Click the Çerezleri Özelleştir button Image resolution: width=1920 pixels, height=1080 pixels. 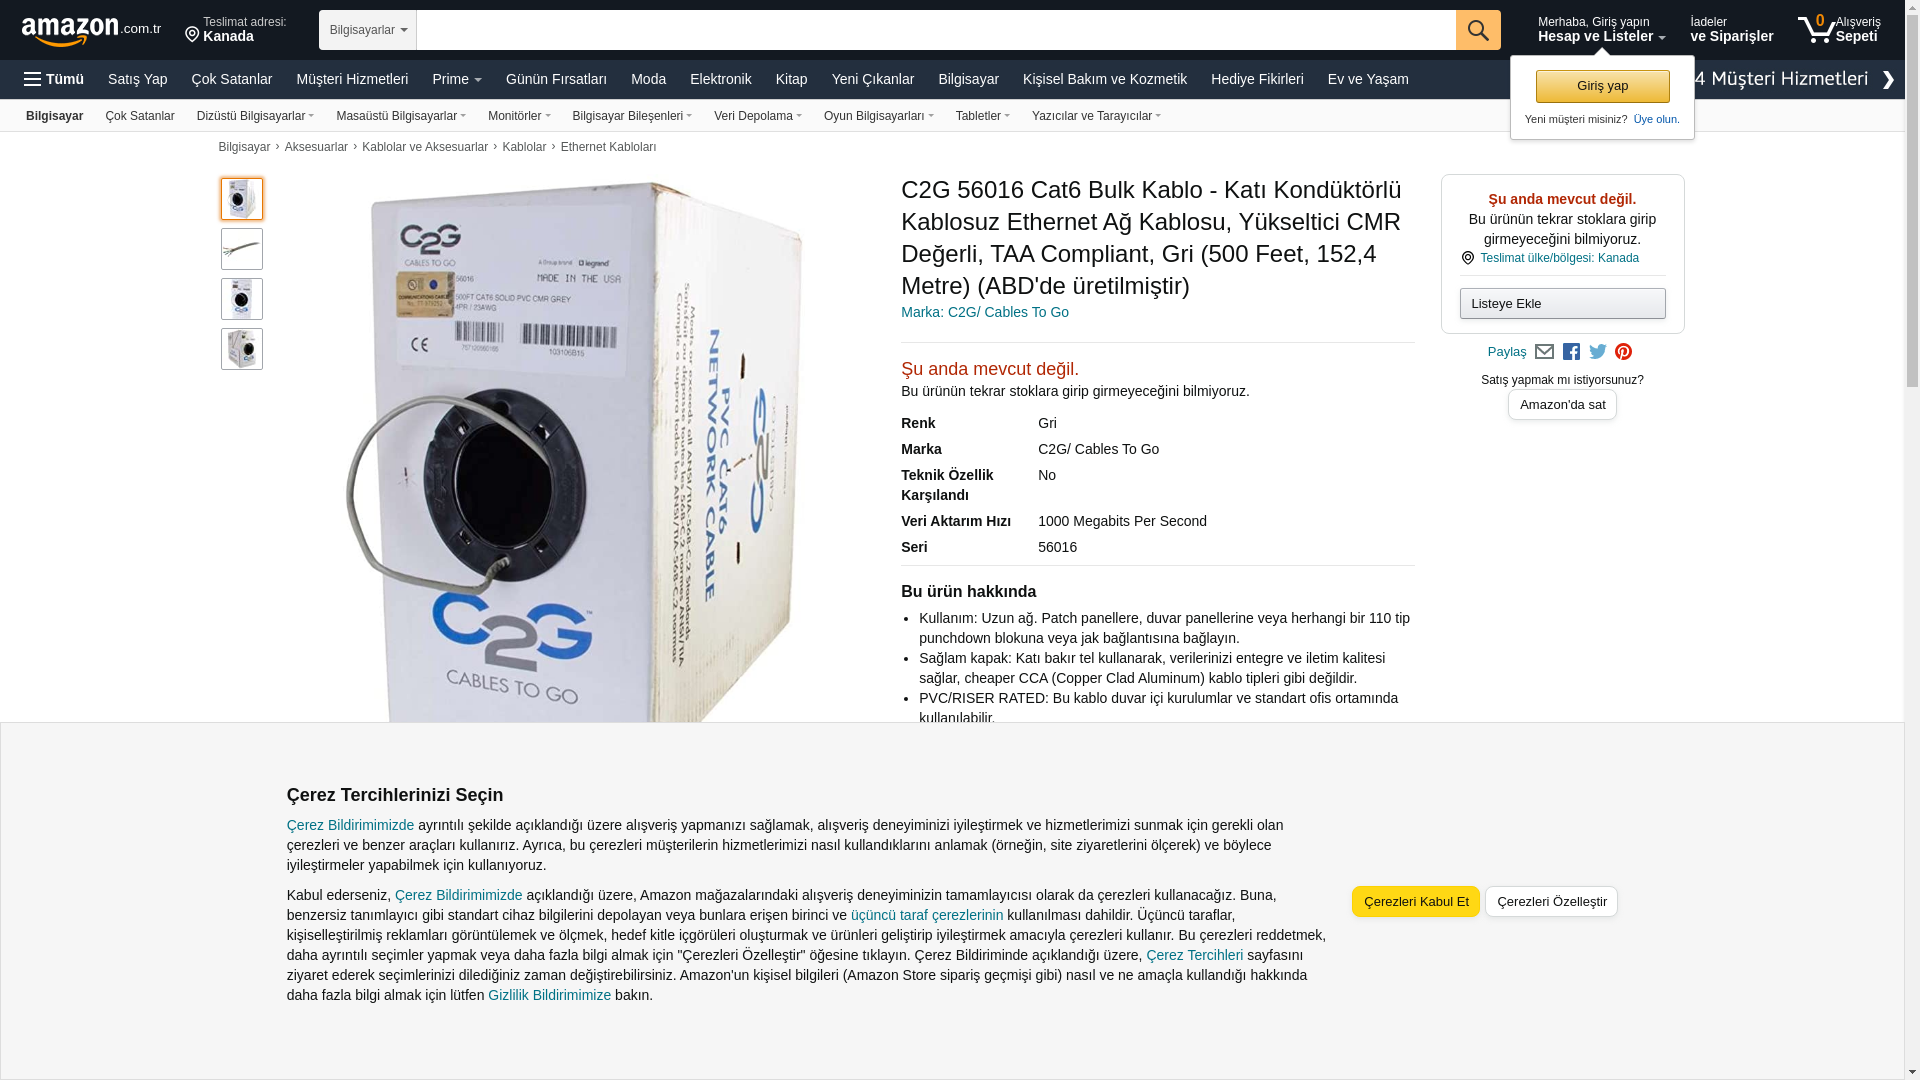[x=1551, y=901]
